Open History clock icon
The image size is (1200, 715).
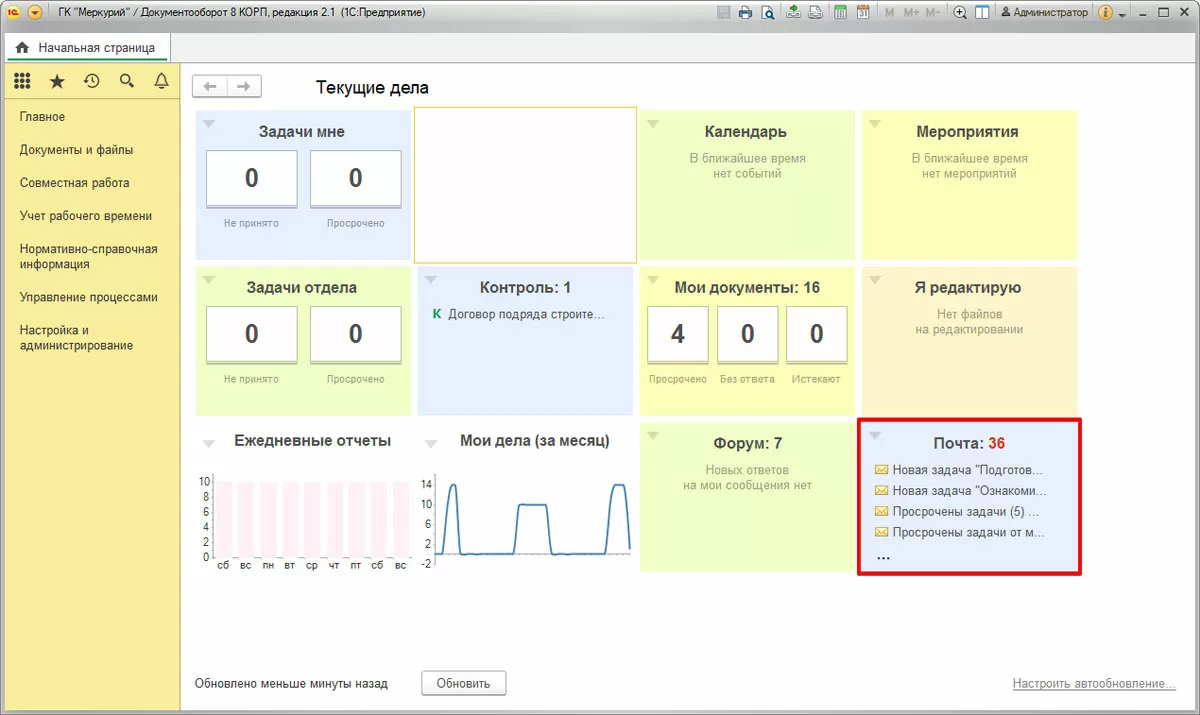(92, 82)
